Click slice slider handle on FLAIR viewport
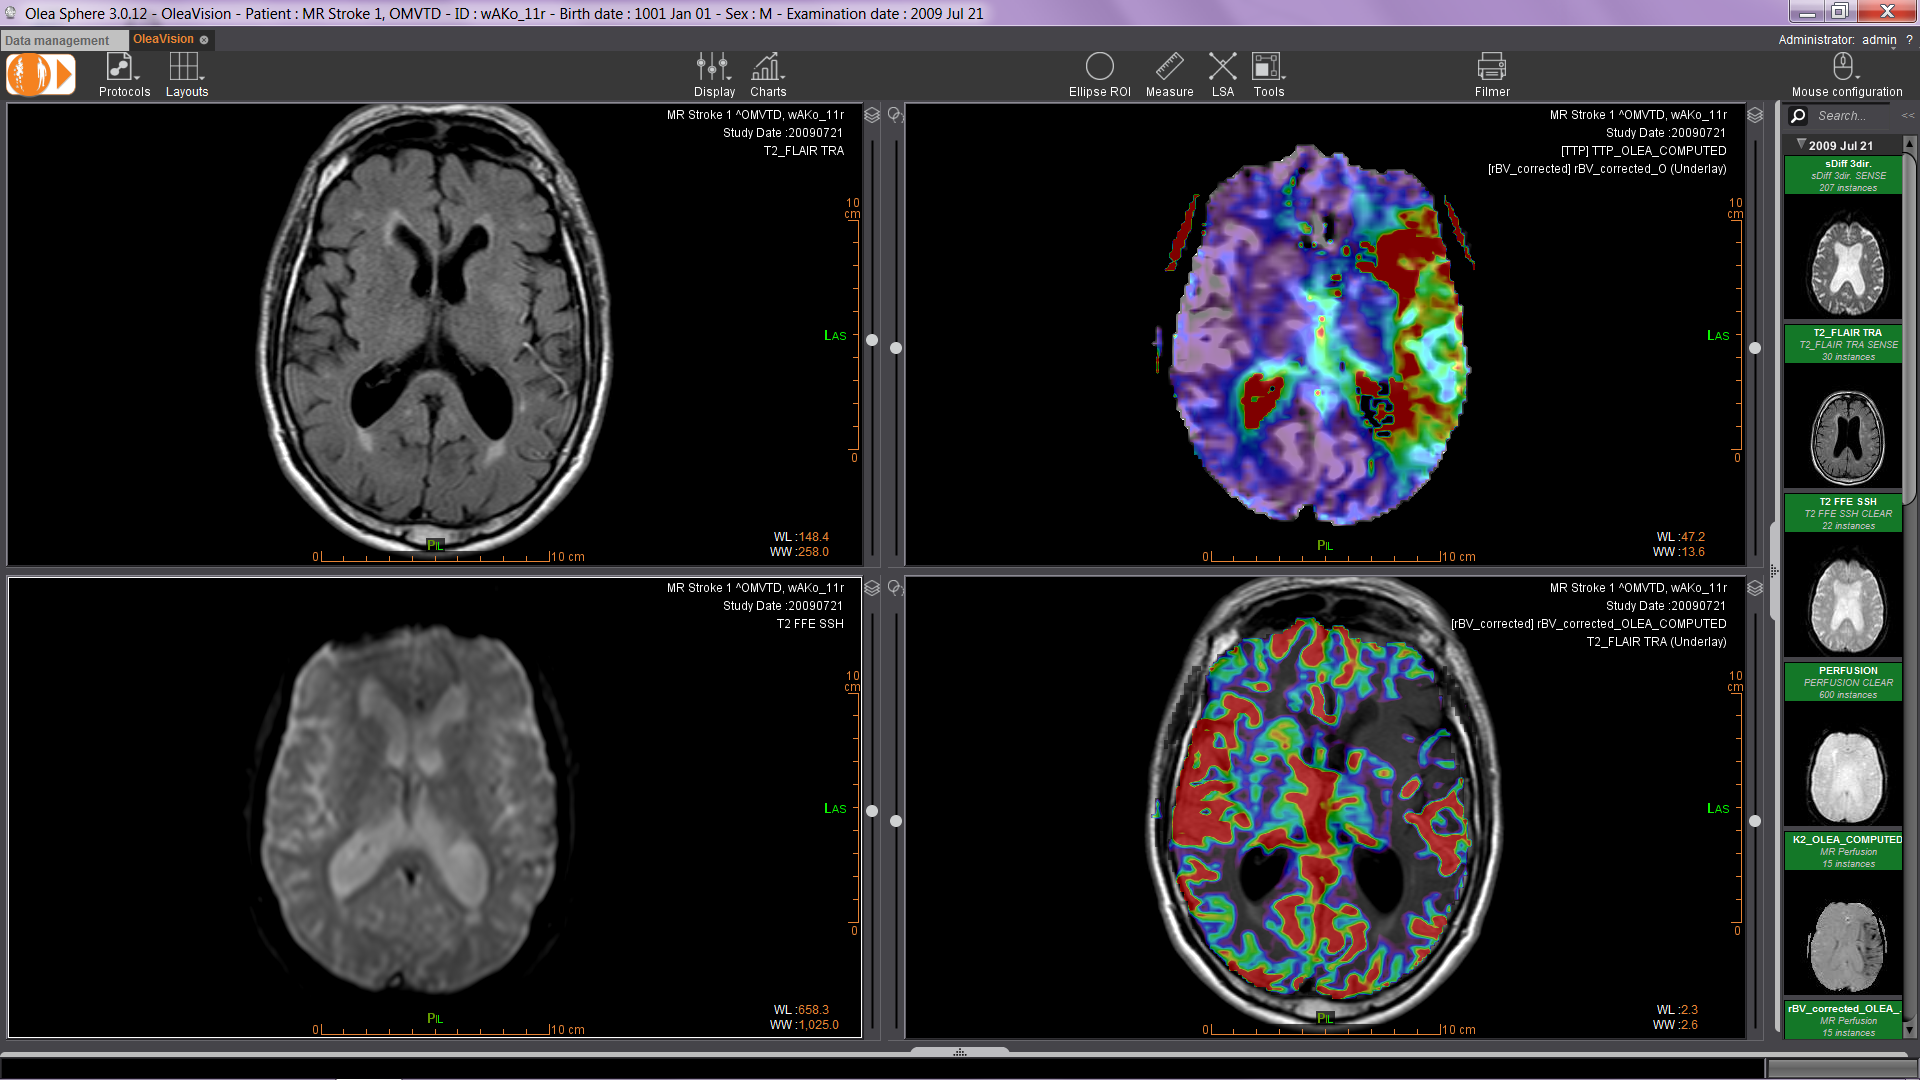Image resolution: width=1920 pixels, height=1080 pixels. pos(872,340)
